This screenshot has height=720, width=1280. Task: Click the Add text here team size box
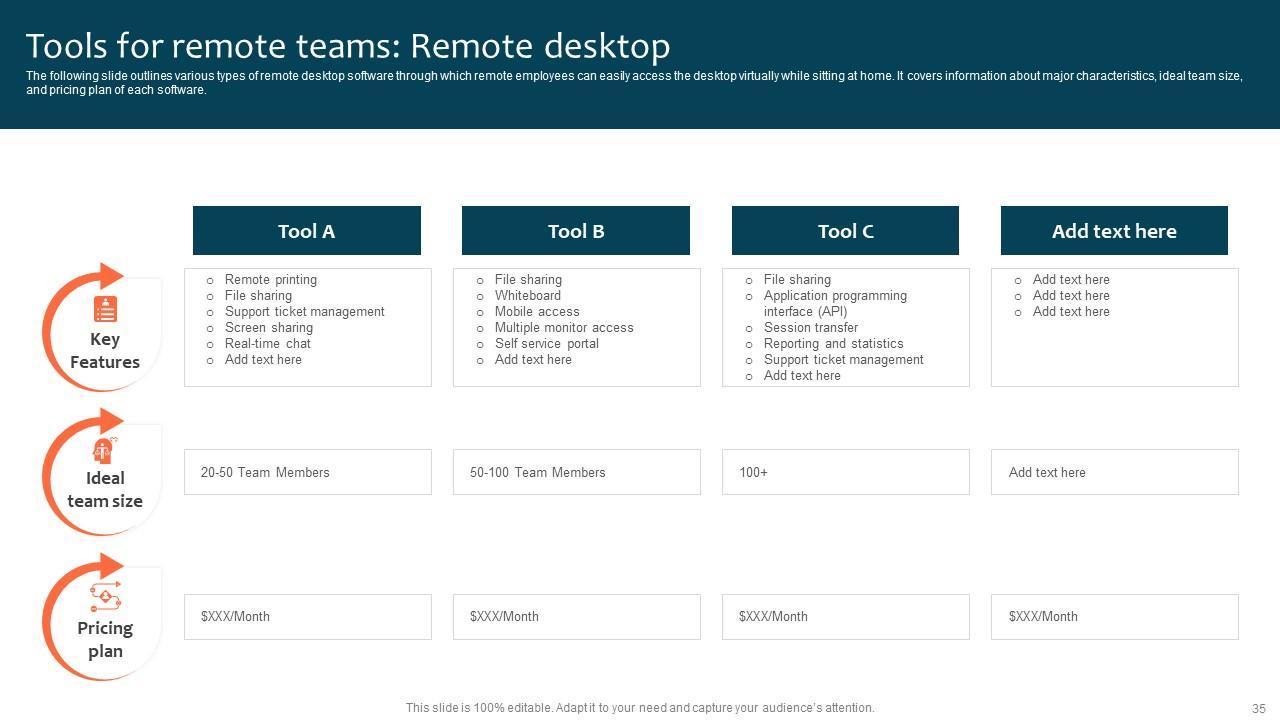tap(1115, 472)
